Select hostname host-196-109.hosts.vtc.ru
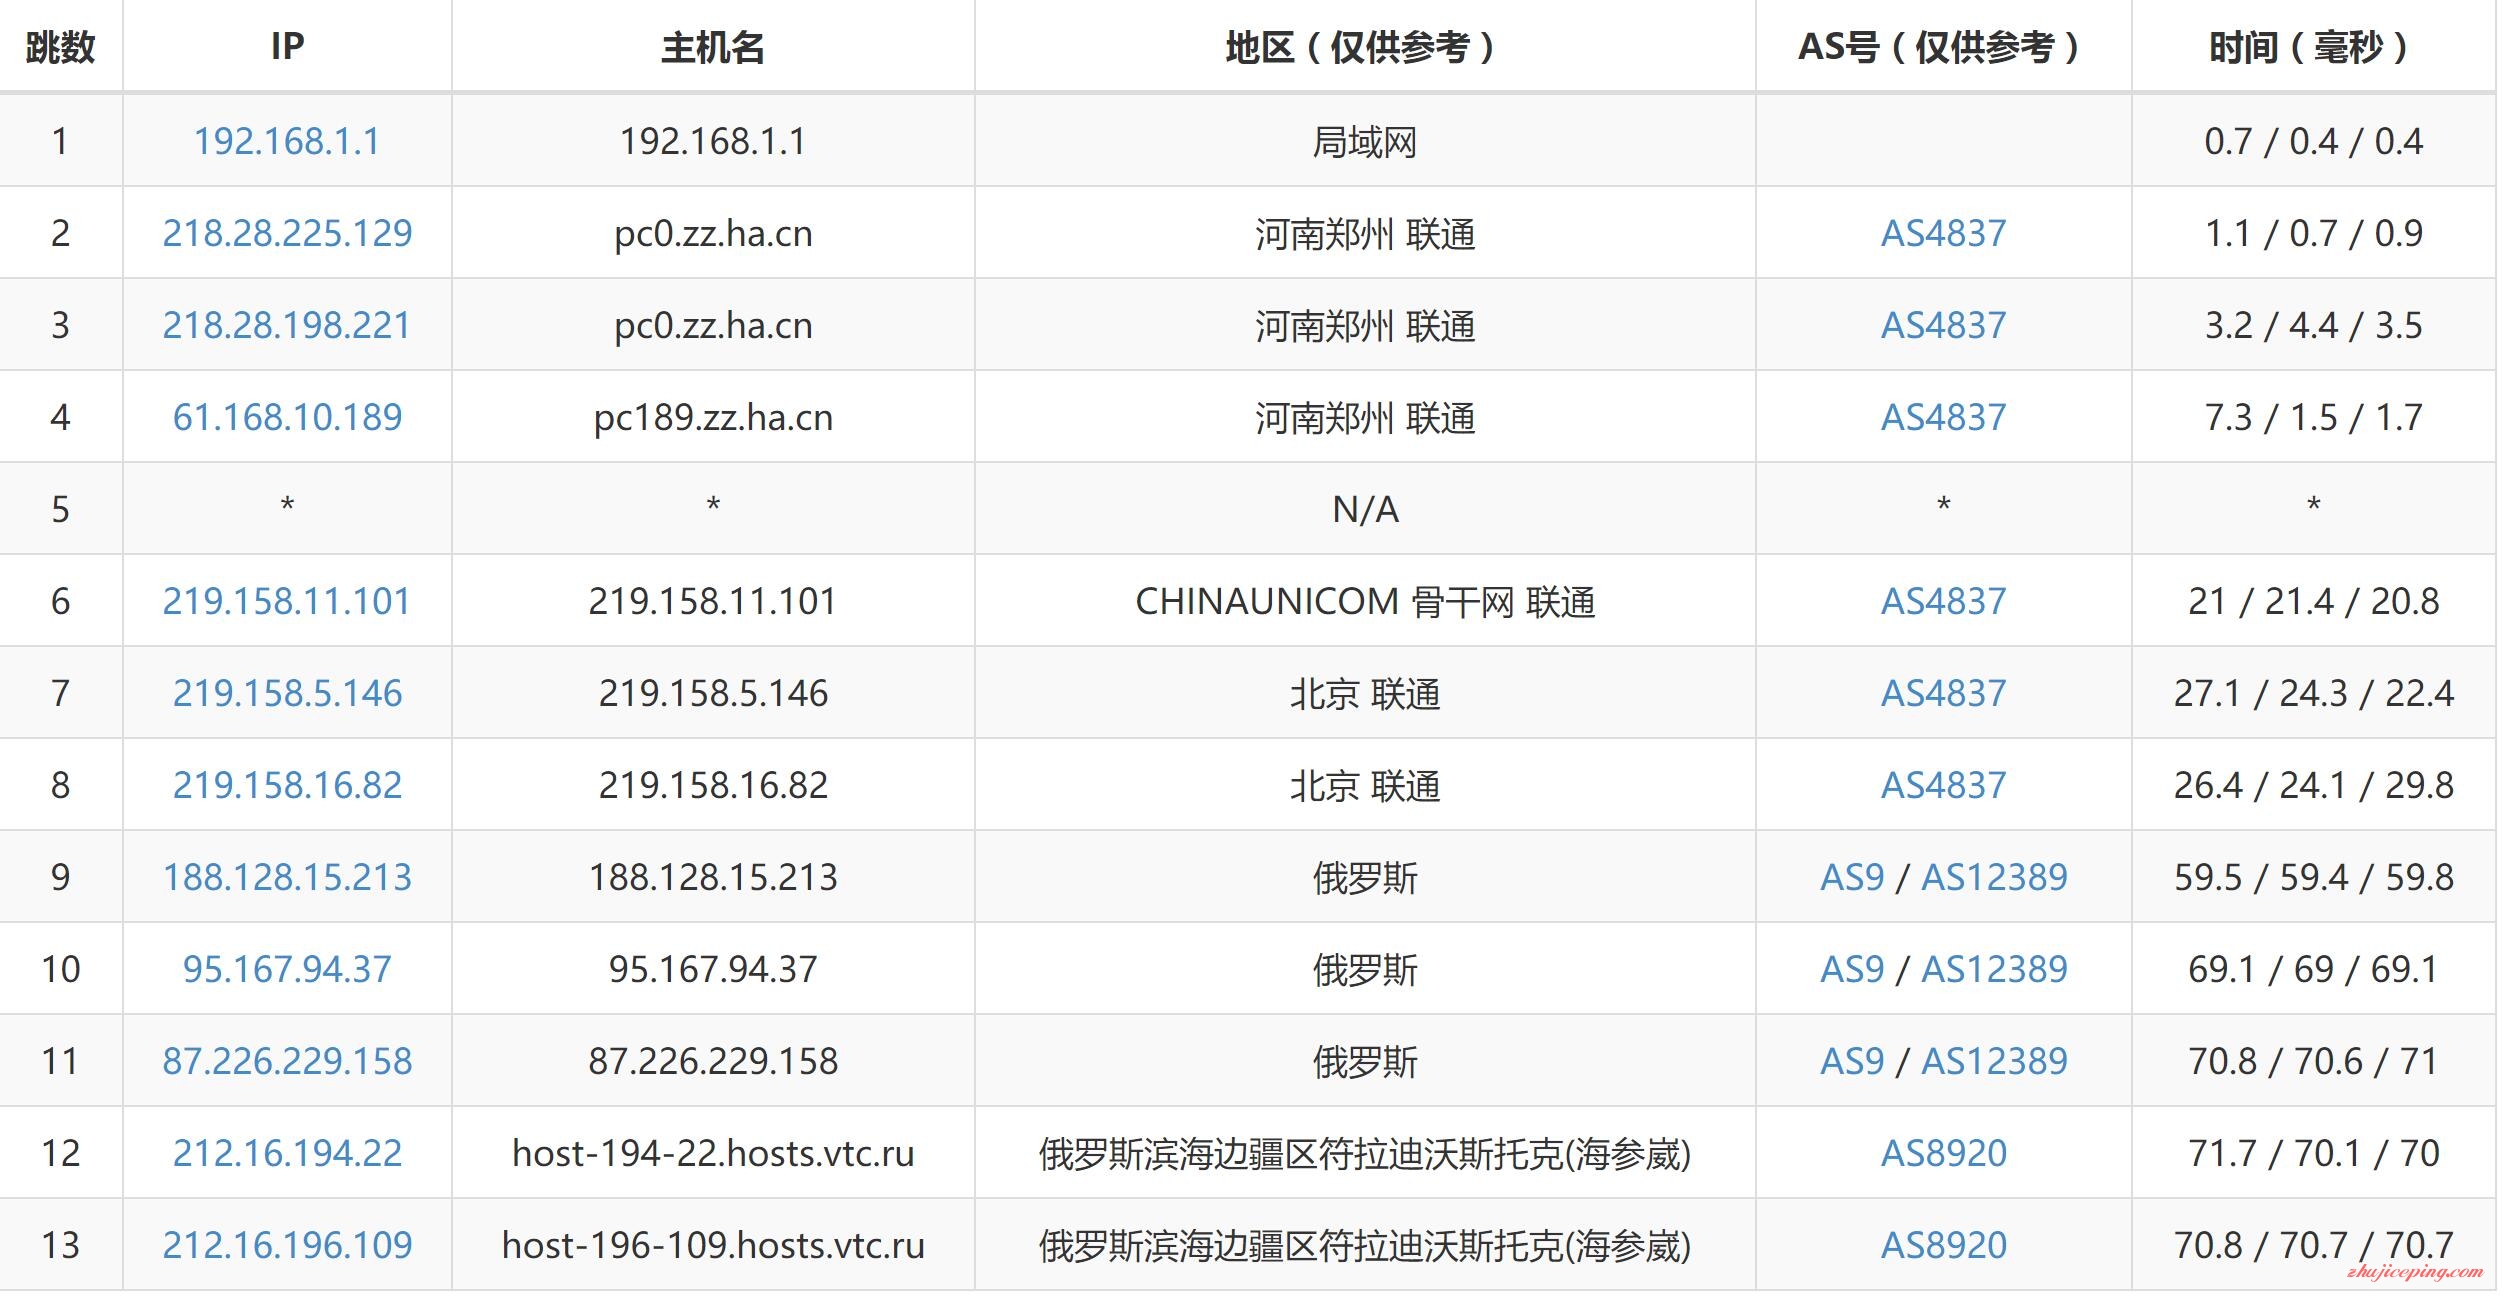 coord(713,1245)
